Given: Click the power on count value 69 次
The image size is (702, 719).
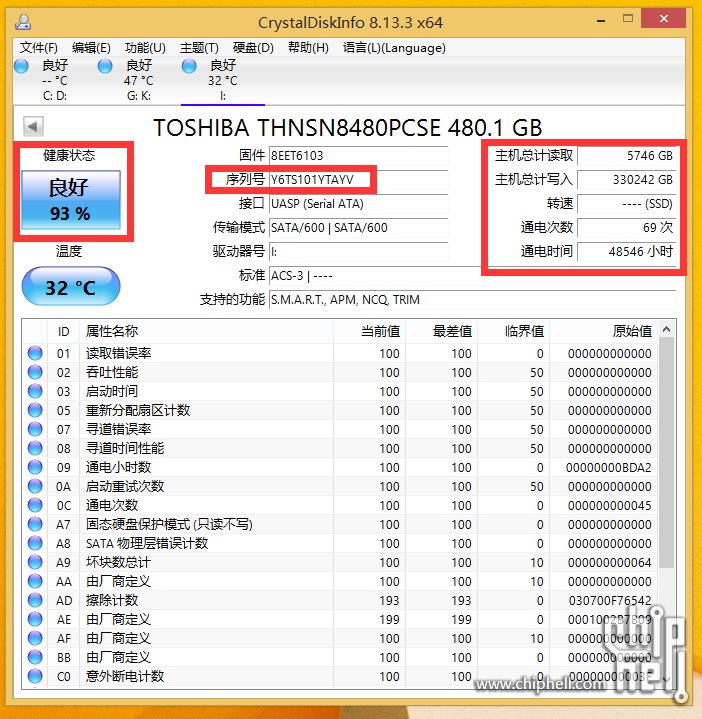Looking at the screenshot, I should tap(627, 227).
